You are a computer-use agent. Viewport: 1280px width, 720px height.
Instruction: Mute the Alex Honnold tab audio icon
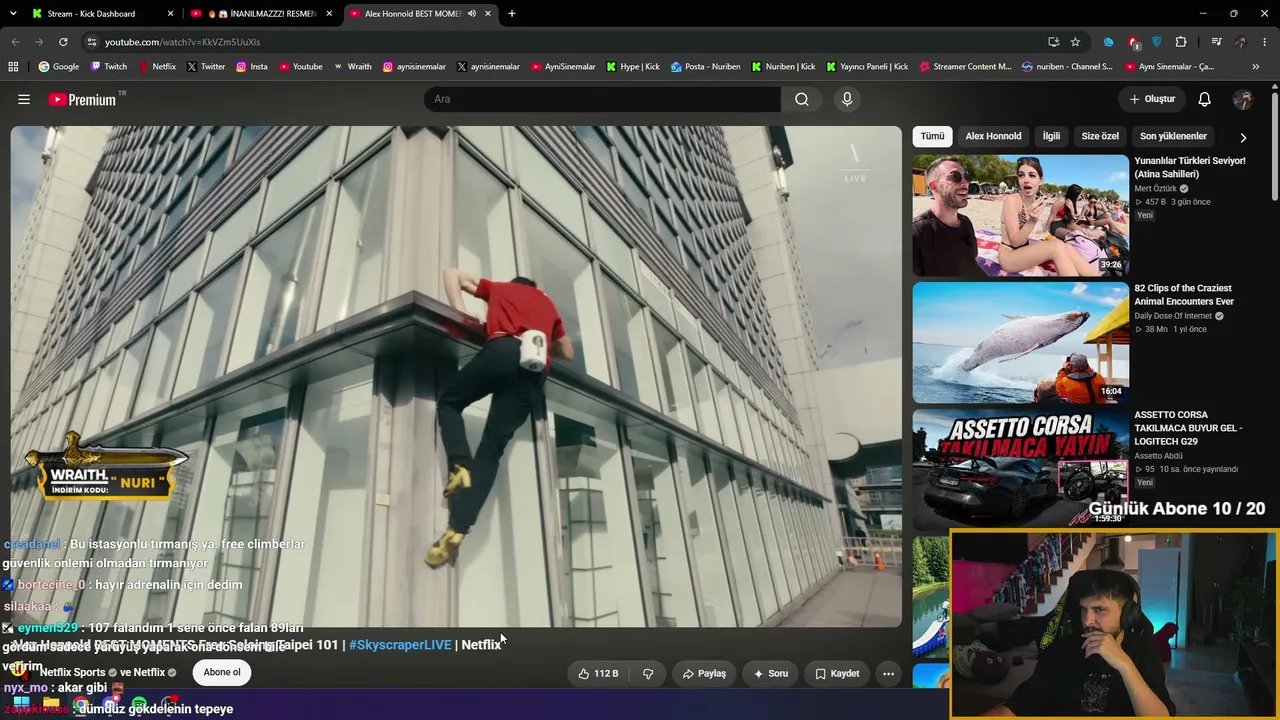471,14
